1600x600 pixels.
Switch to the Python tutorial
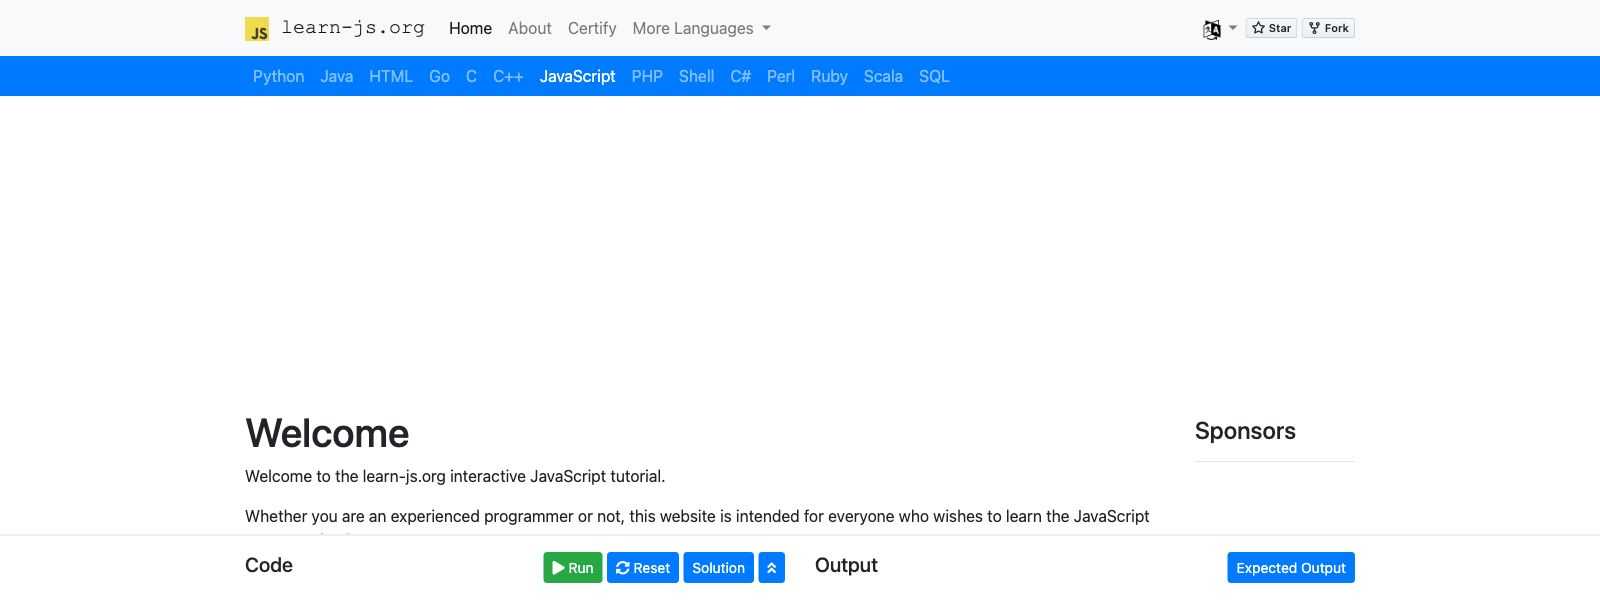click(x=278, y=76)
